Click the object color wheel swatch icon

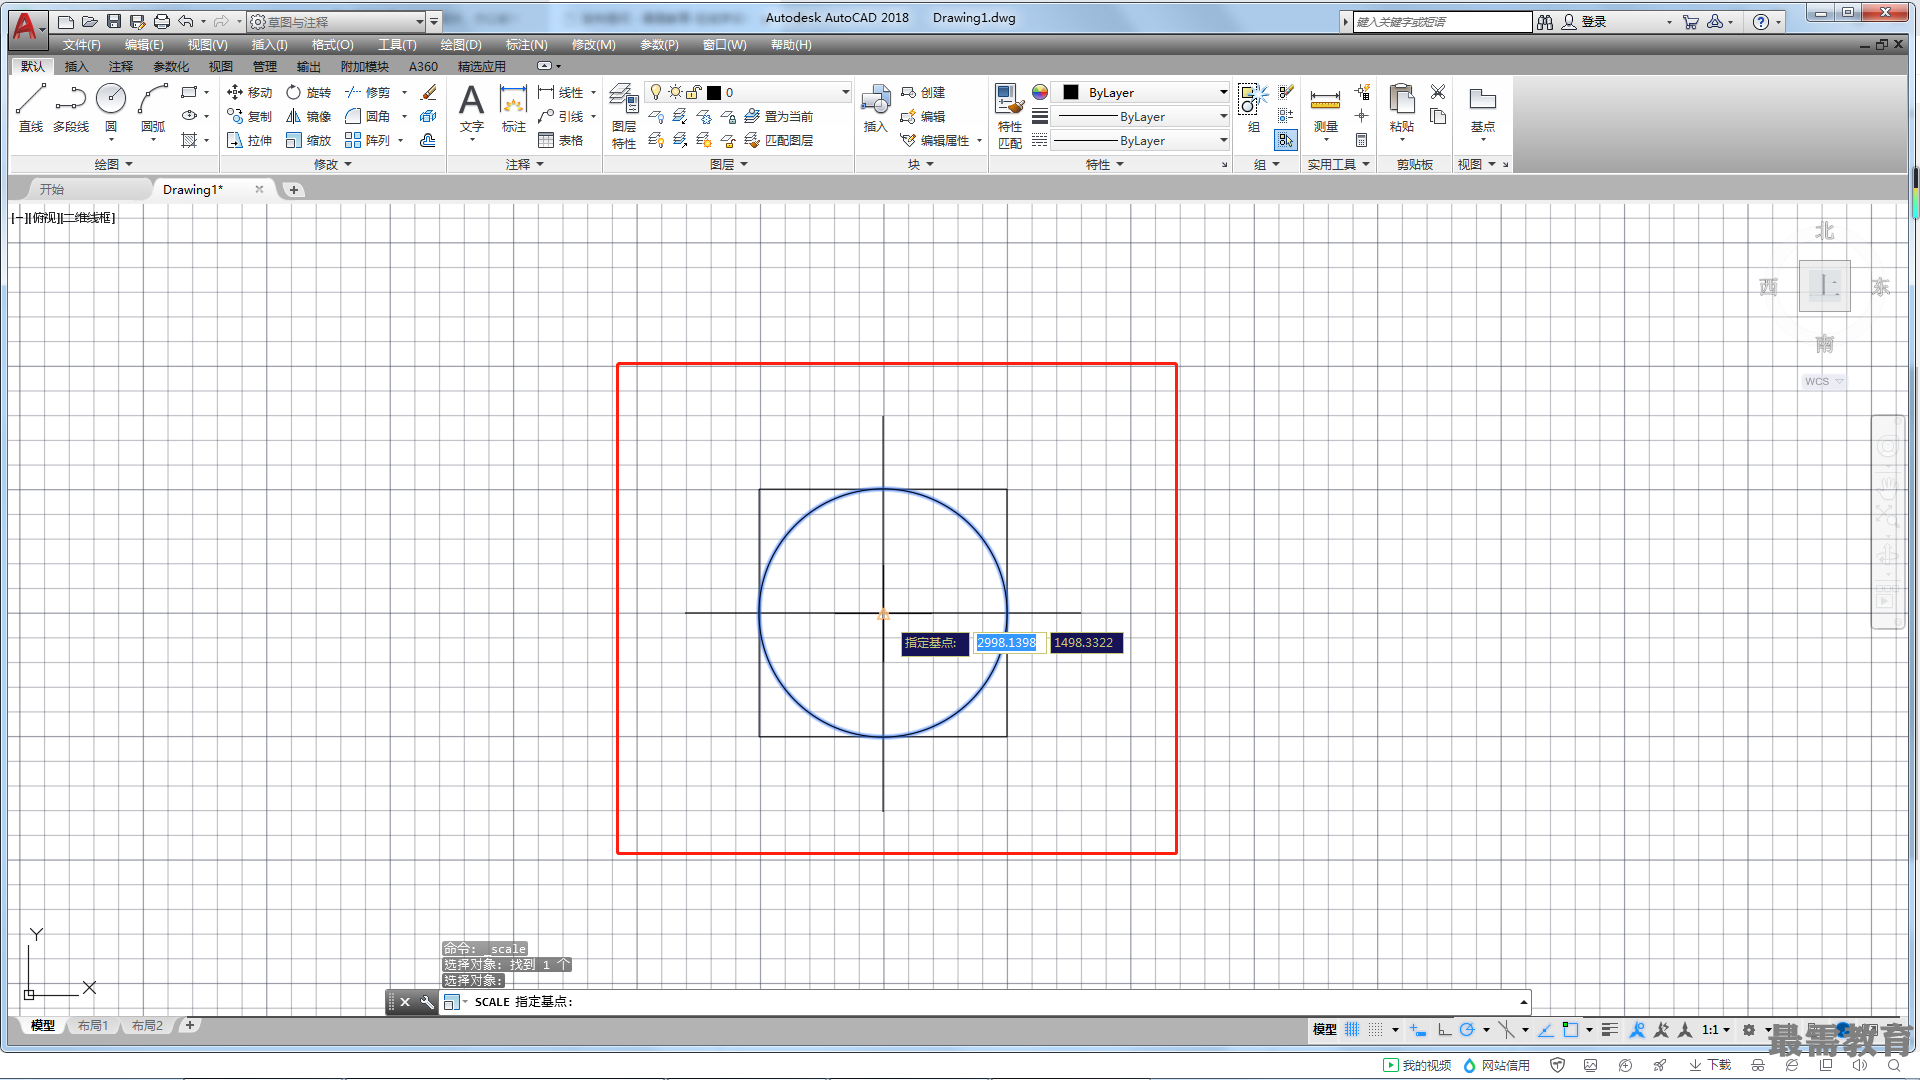coord(1040,92)
